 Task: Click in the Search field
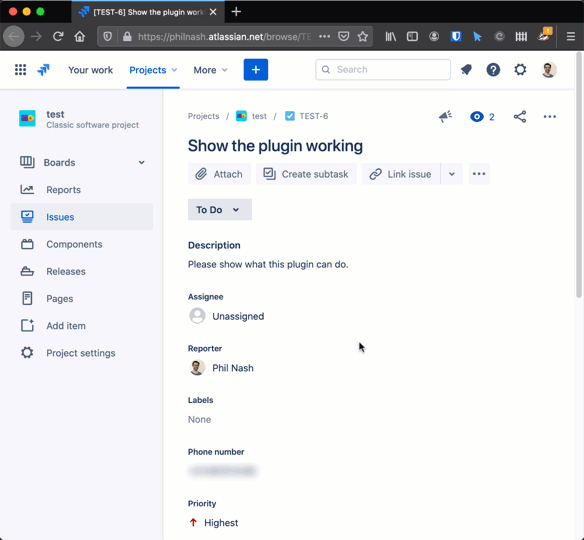(383, 70)
